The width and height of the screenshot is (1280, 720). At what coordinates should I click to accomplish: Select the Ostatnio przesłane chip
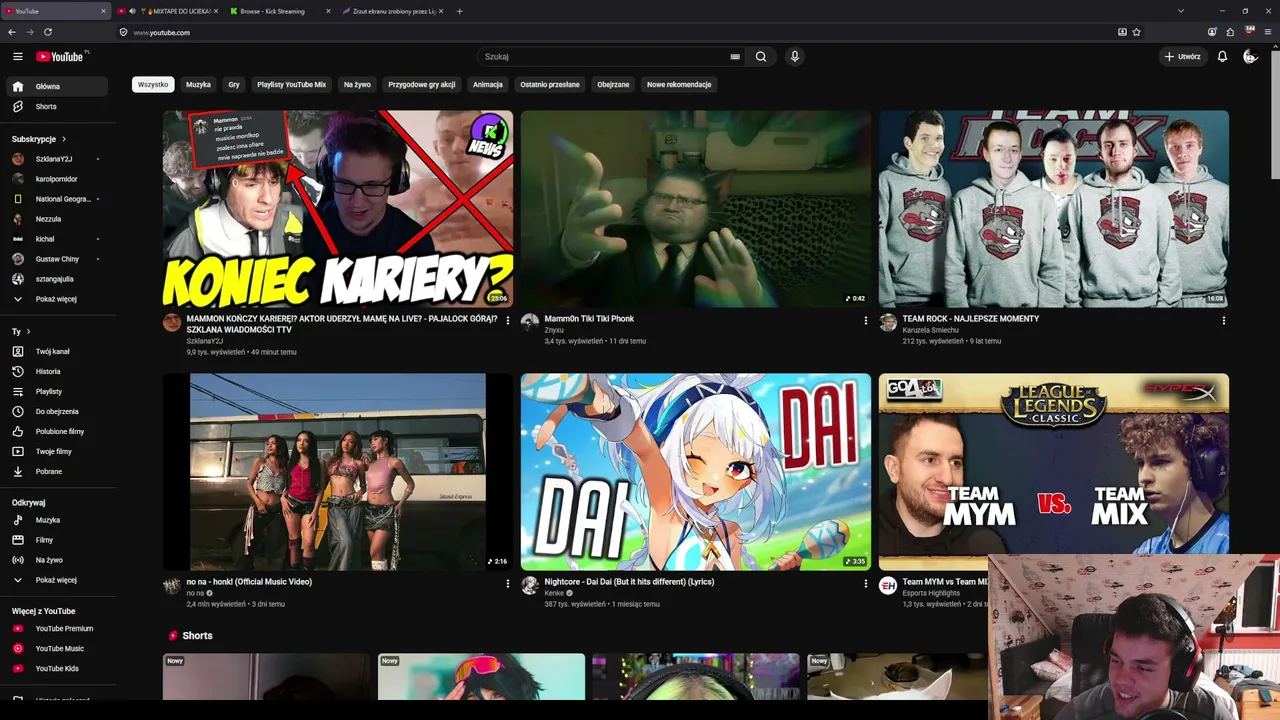(550, 85)
